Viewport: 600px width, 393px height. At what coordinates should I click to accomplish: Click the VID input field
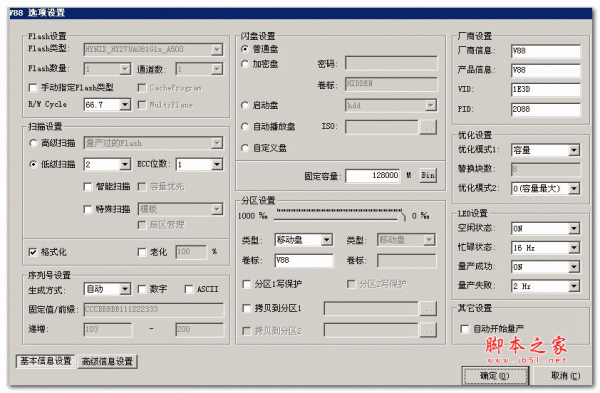[x=546, y=90]
